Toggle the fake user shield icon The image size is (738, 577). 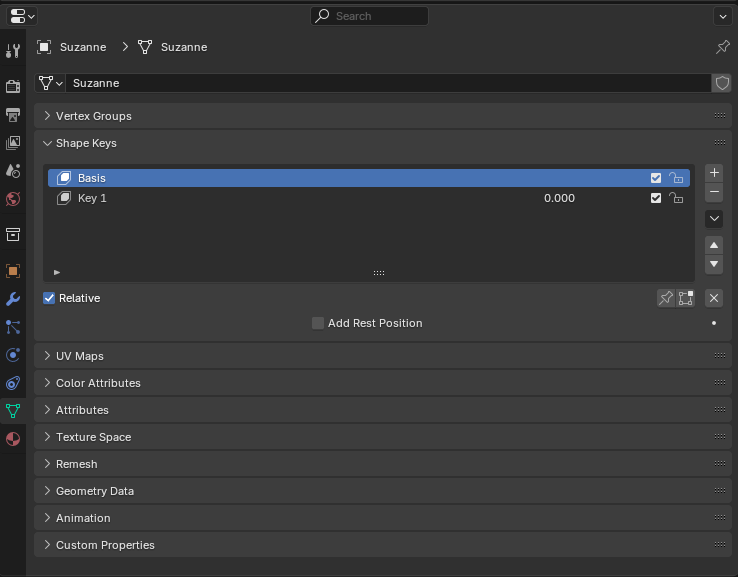pyautogui.click(x=722, y=83)
